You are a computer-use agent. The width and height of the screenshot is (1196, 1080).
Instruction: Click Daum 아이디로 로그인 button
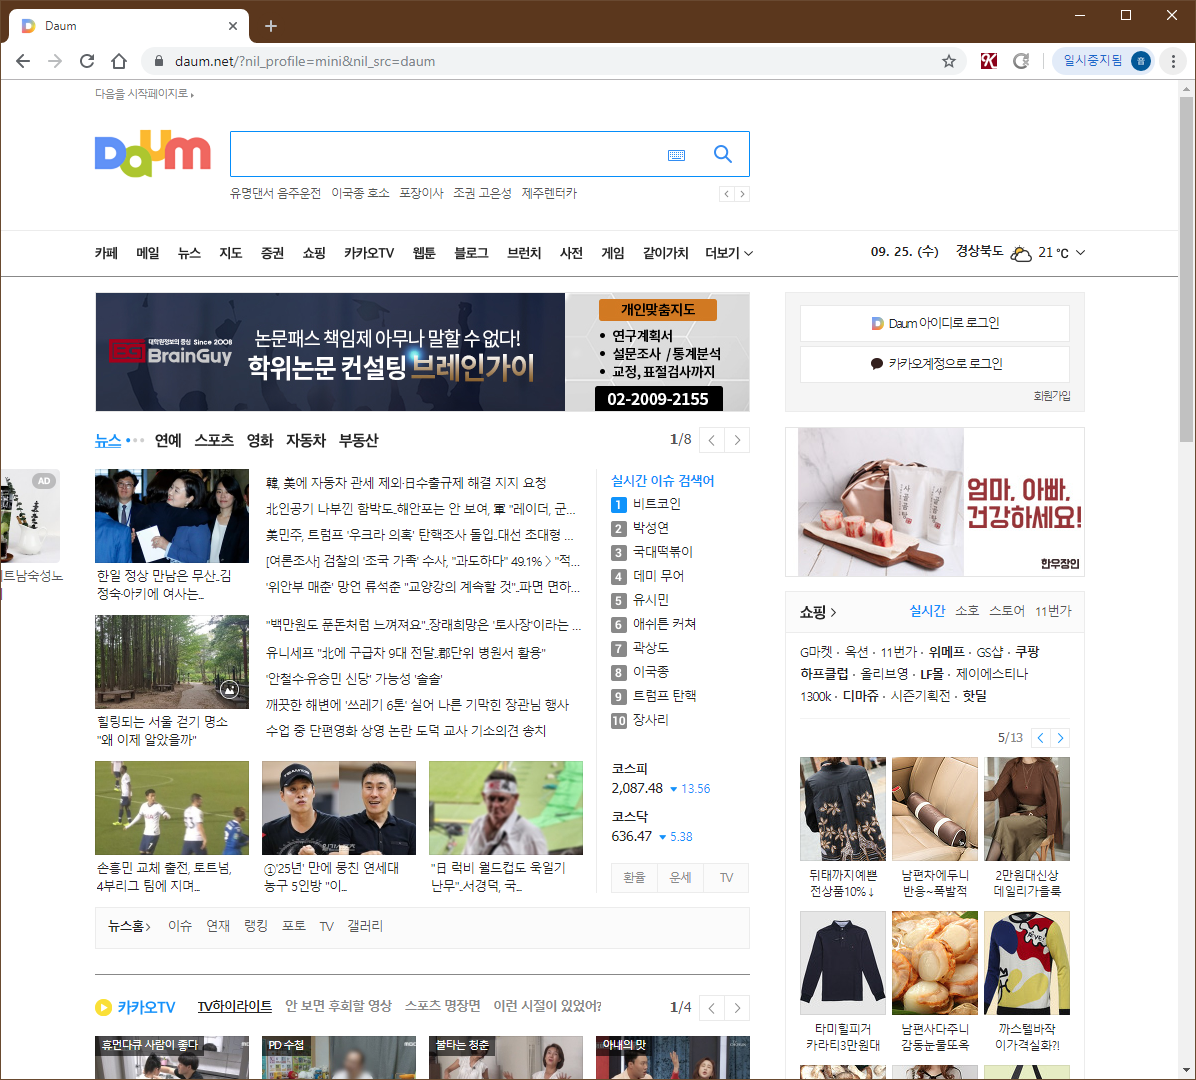(x=934, y=323)
